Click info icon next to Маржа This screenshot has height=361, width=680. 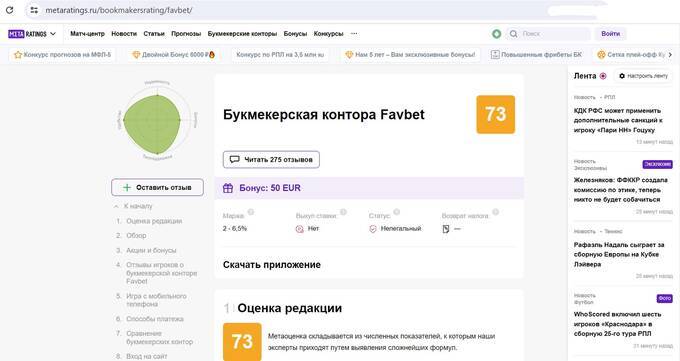point(251,212)
